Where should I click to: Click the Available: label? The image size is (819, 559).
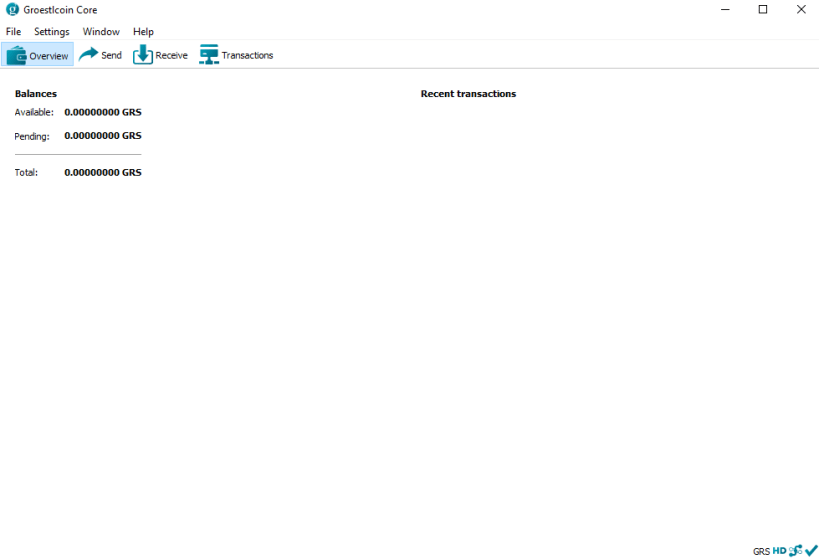pos(34,112)
